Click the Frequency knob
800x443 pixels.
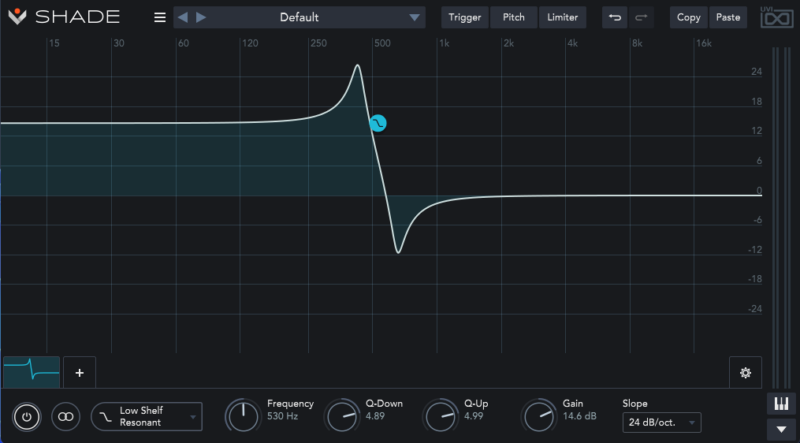pyautogui.click(x=243, y=416)
